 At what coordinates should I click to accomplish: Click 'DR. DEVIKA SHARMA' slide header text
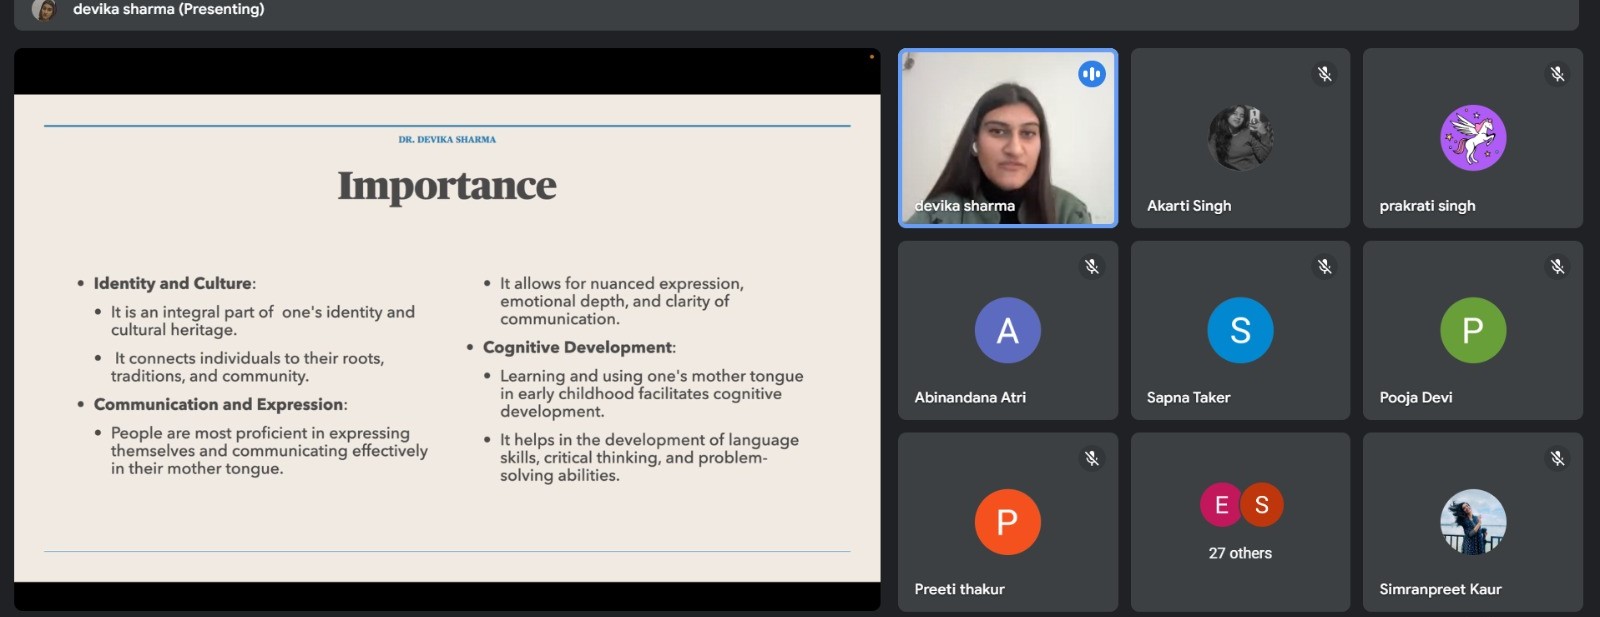click(x=447, y=140)
